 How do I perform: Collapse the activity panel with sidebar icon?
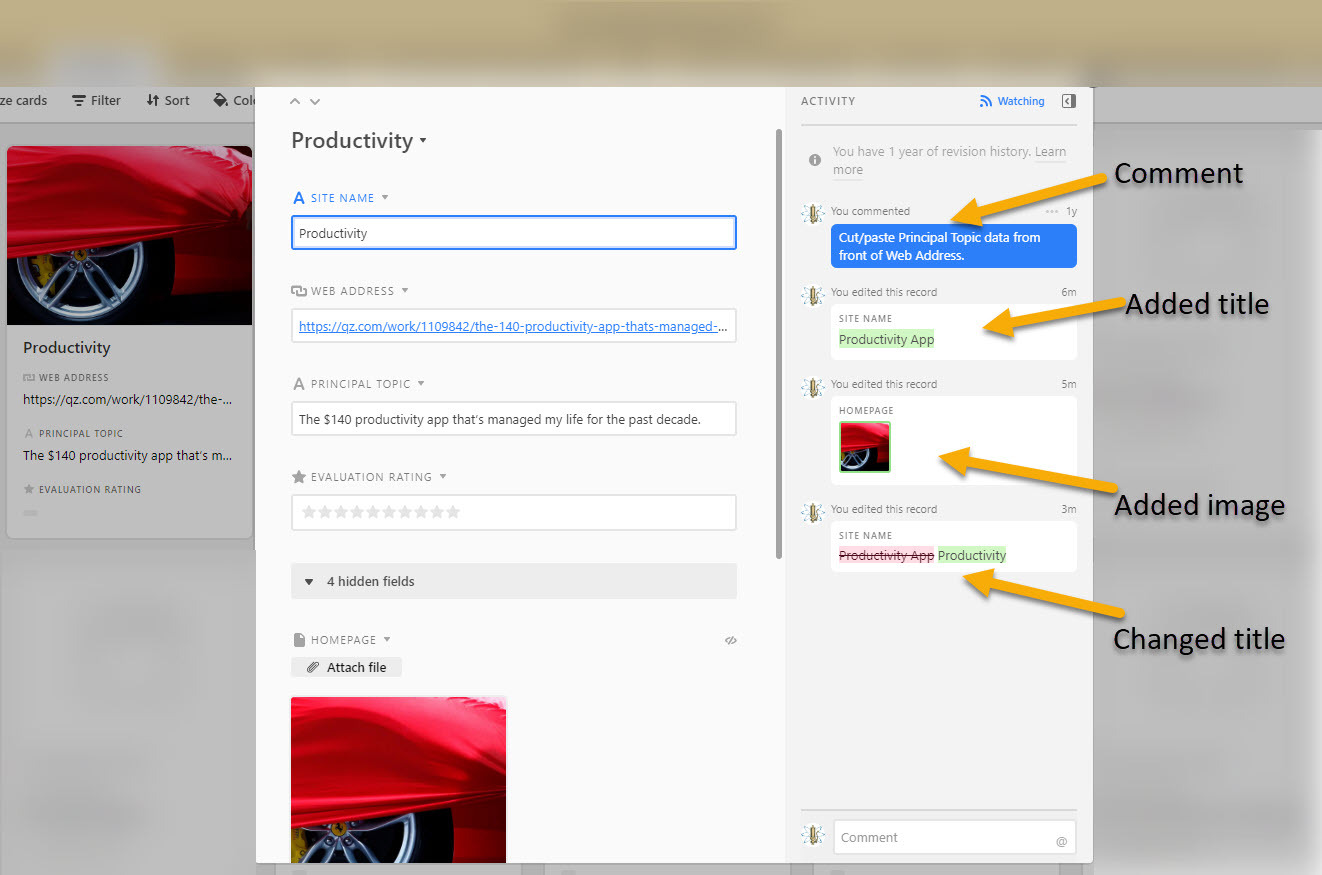pos(1069,101)
